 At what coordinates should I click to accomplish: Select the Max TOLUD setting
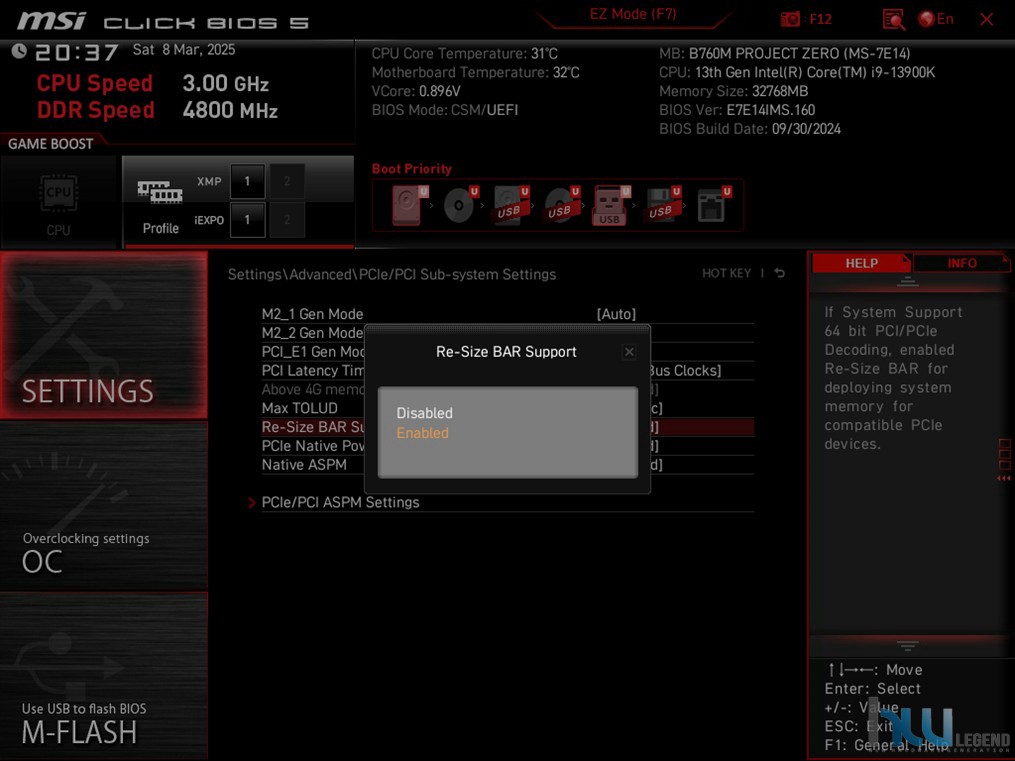[x=300, y=408]
